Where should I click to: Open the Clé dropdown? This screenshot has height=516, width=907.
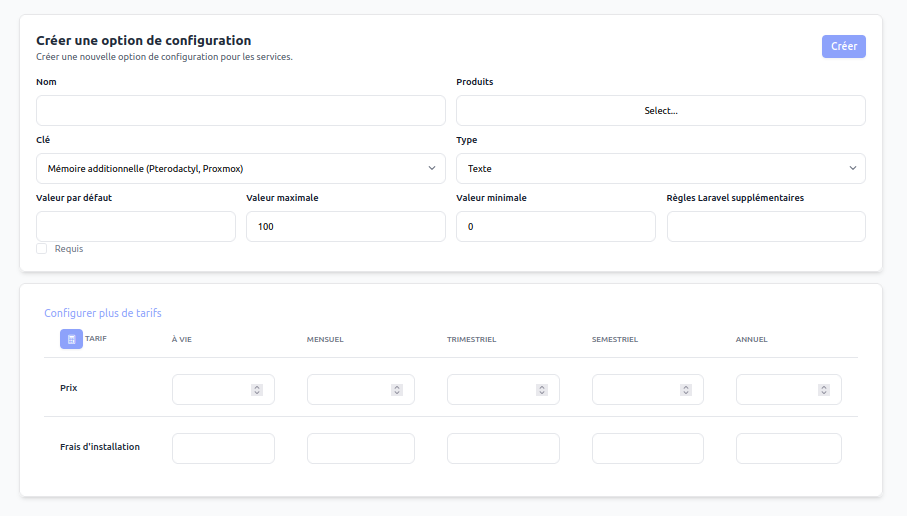tap(240, 169)
